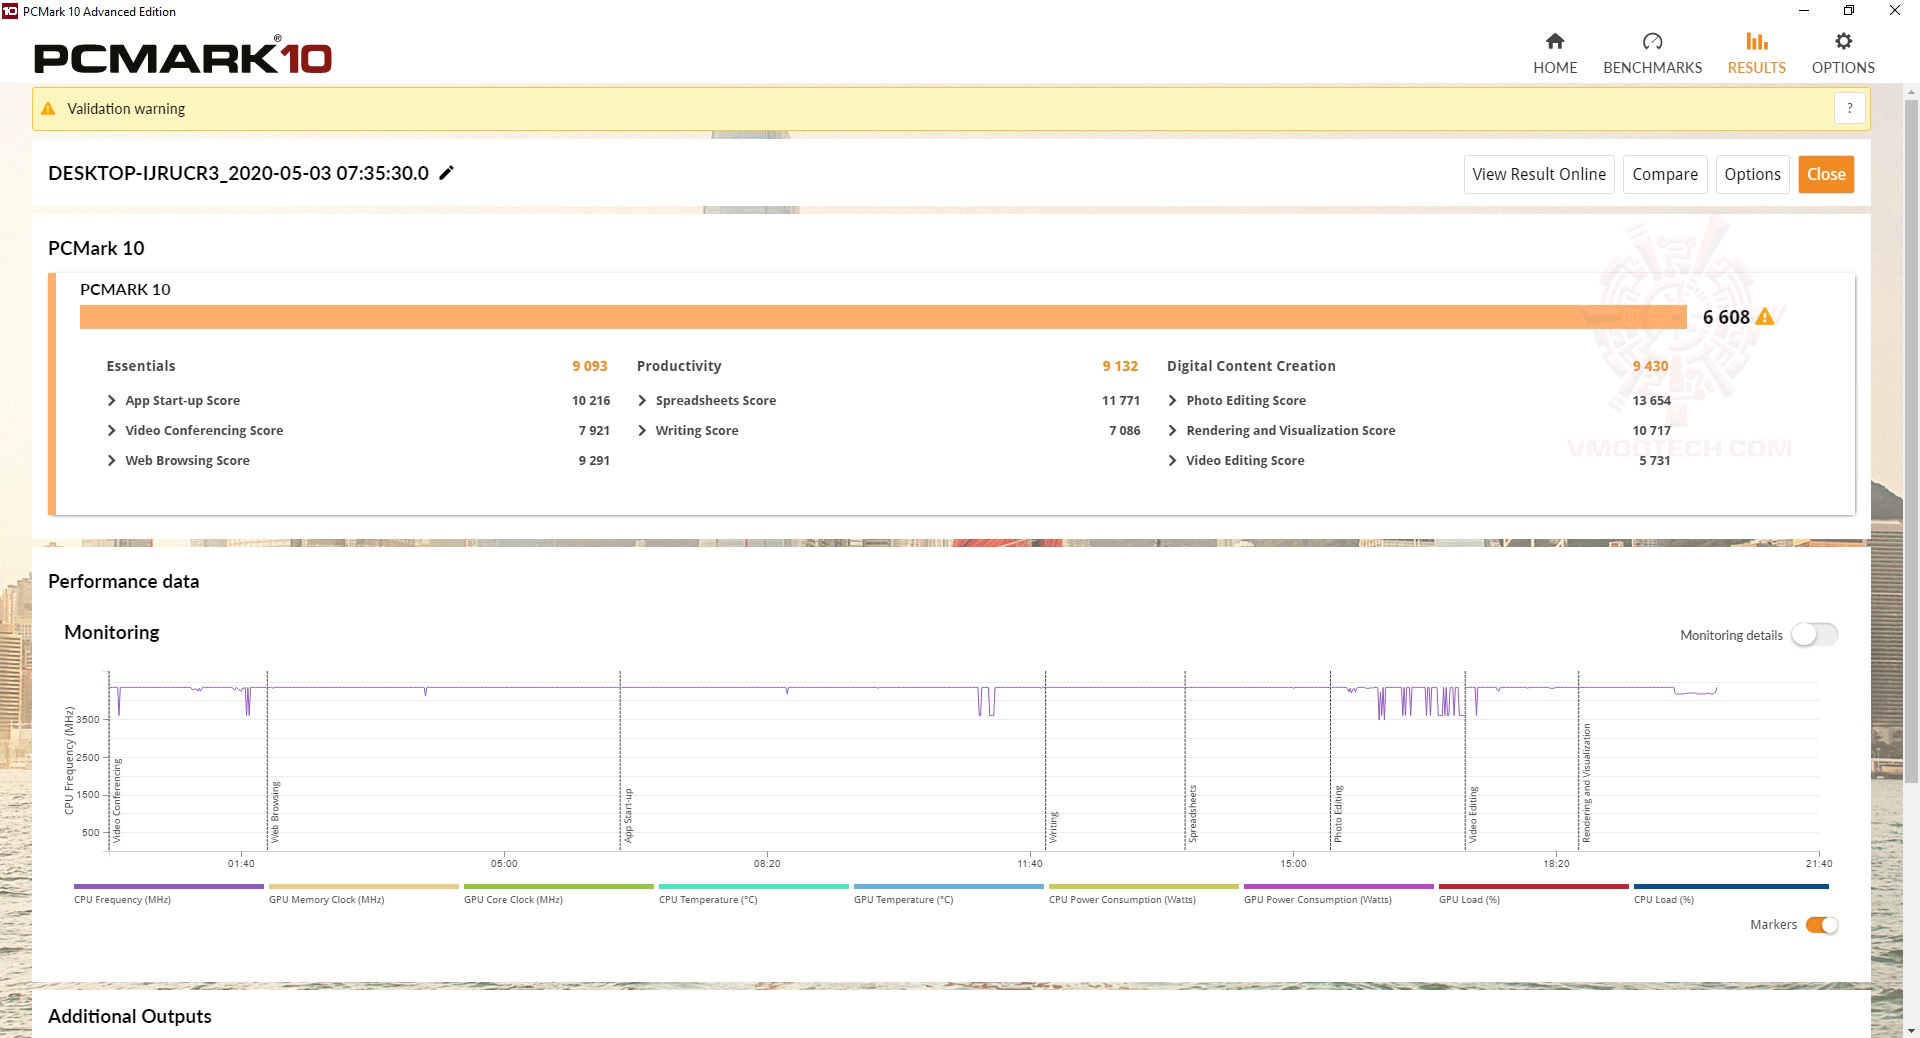Click the Compare button
Viewport: 1920px width, 1038px height.
1665,174
